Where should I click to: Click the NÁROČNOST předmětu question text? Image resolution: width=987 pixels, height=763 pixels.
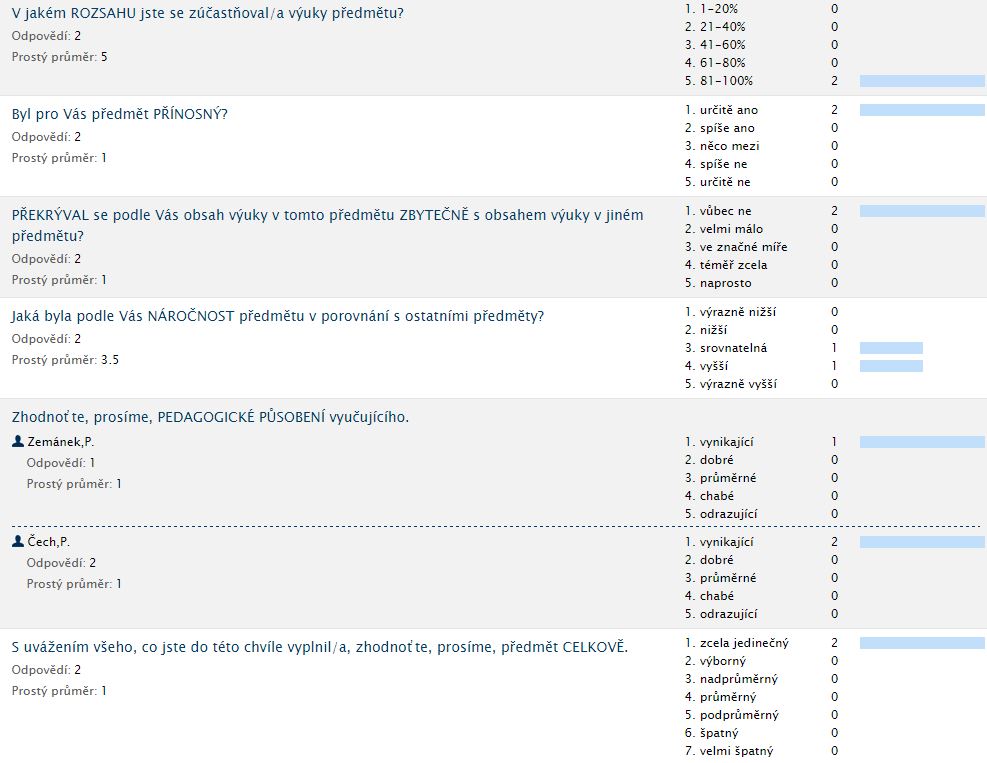[x=278, y=316]
